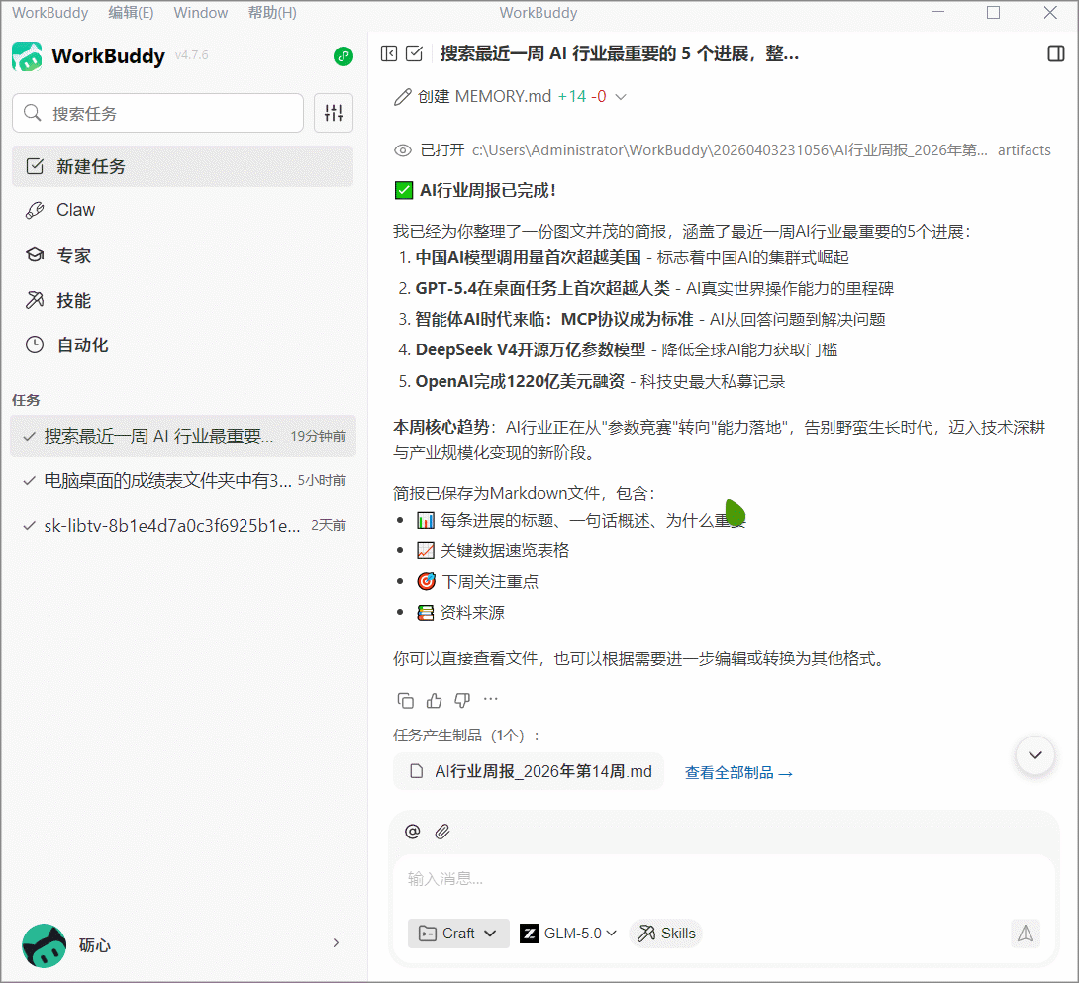Click item 中国AI模型调用量首次超越美国
Image resolution: width=1079 pixels, height=983 pixels.
[528, 257]
